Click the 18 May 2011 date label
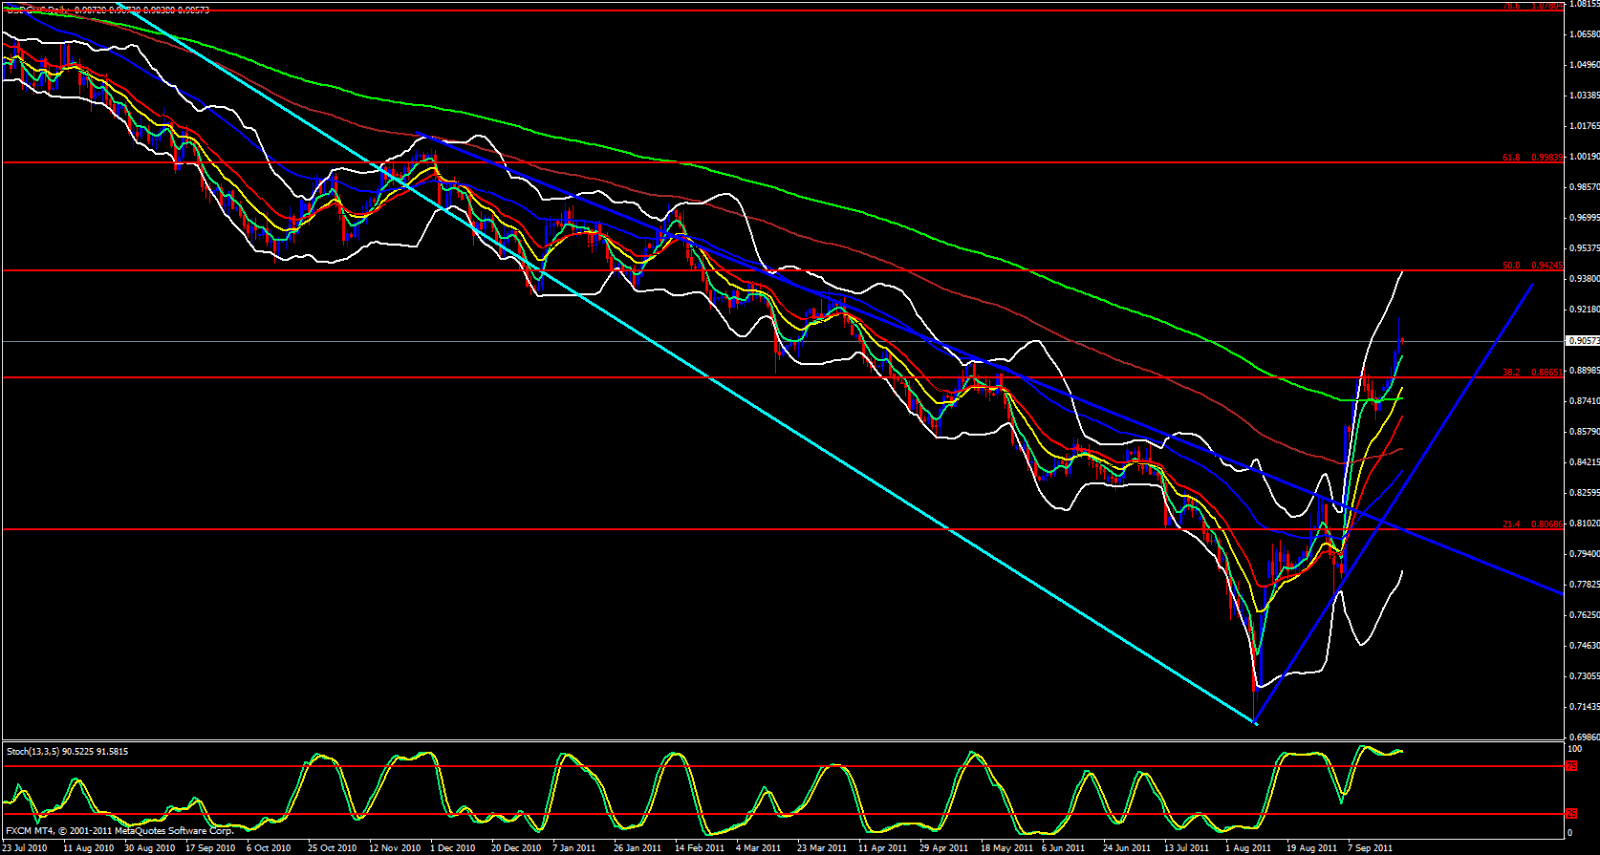The width and height of the screenshot is (1600, 855). (x=1006, y=848)
